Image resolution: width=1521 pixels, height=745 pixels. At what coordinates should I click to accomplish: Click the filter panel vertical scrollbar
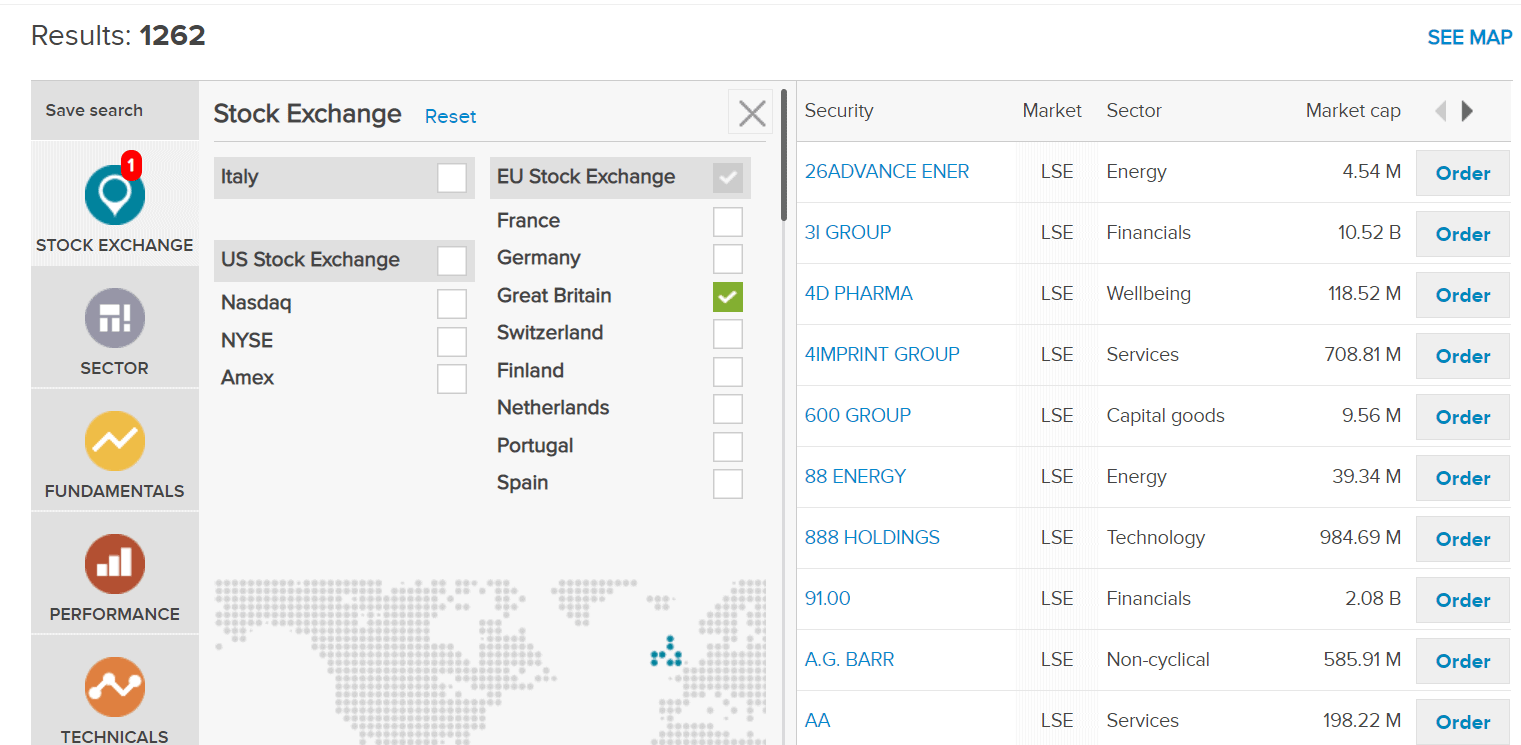tap(784, 155)
